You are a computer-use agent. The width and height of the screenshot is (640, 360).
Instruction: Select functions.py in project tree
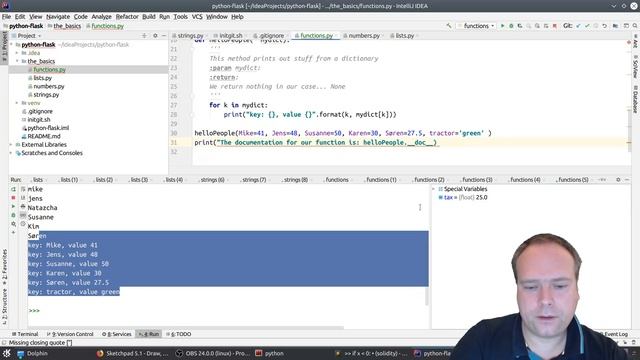coord(49,70)
